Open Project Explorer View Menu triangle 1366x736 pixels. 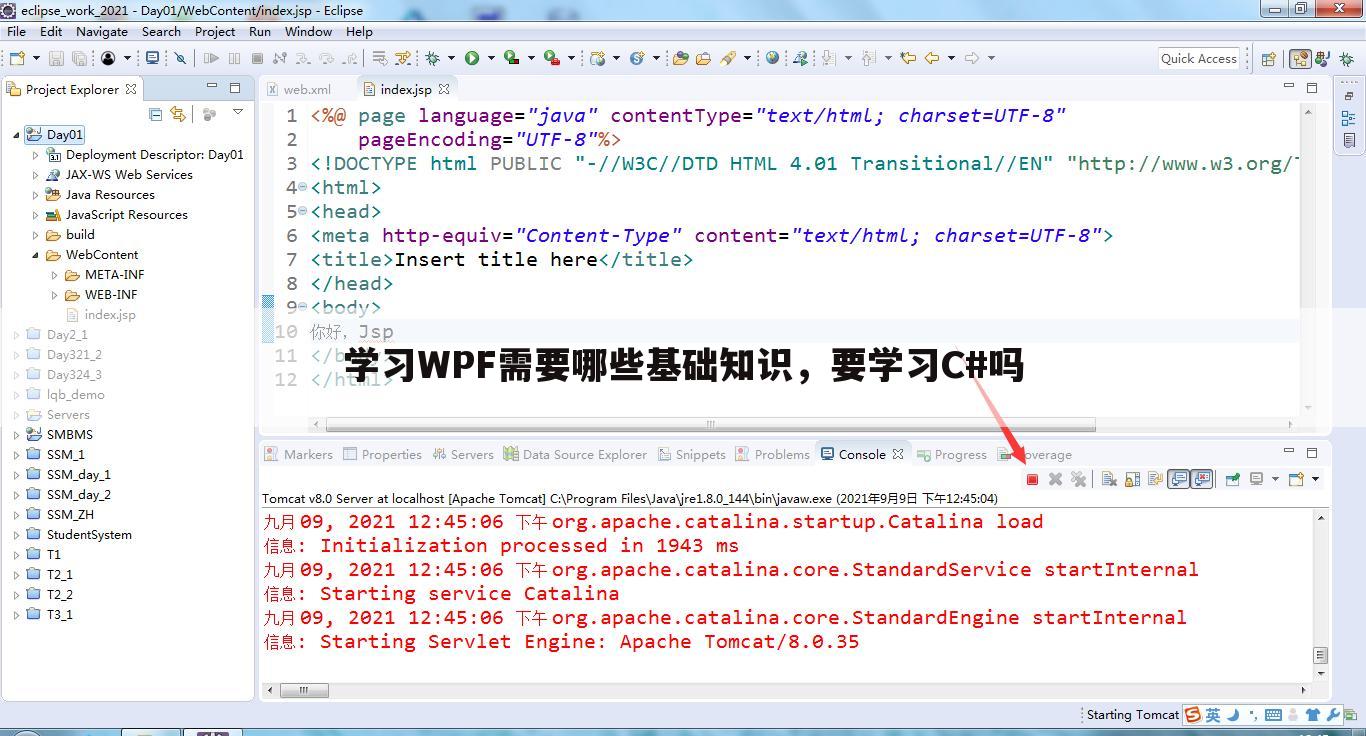click(238, 112)
